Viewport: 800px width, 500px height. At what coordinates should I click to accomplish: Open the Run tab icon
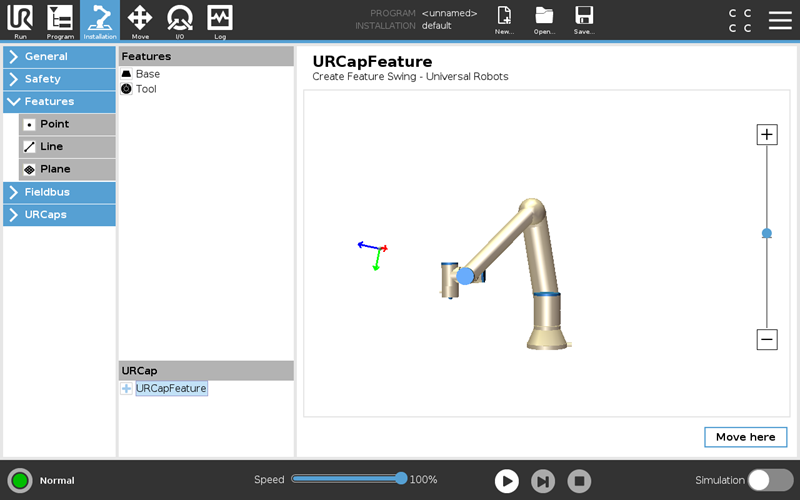[x=20, y=20]
